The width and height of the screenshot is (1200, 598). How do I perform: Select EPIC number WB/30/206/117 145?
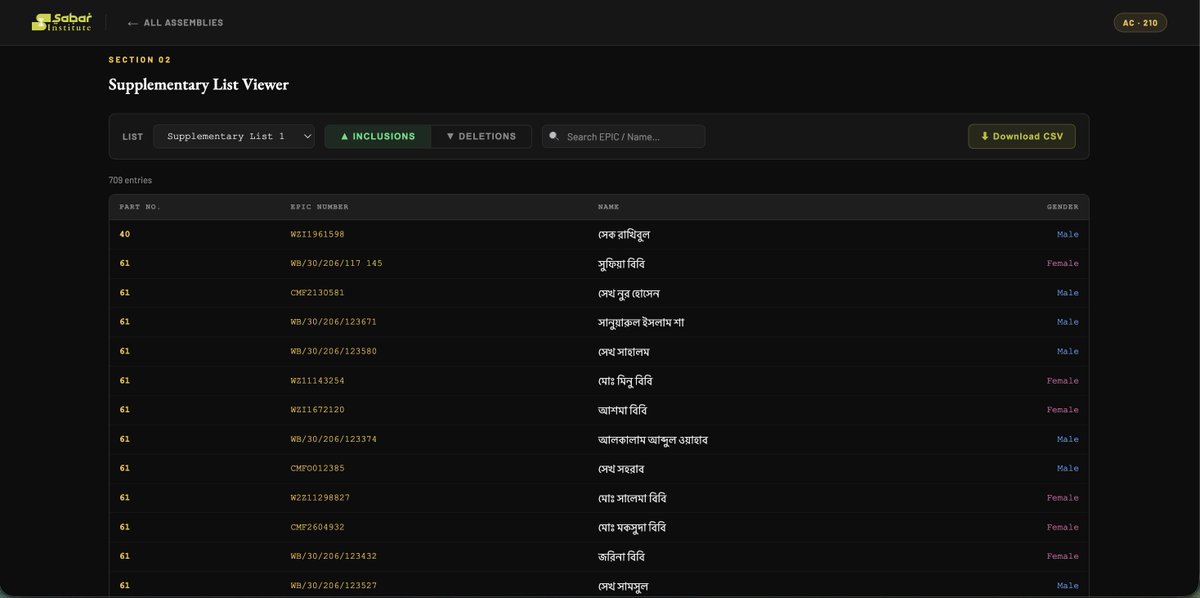pyautogui.click(x=336, y=263)
